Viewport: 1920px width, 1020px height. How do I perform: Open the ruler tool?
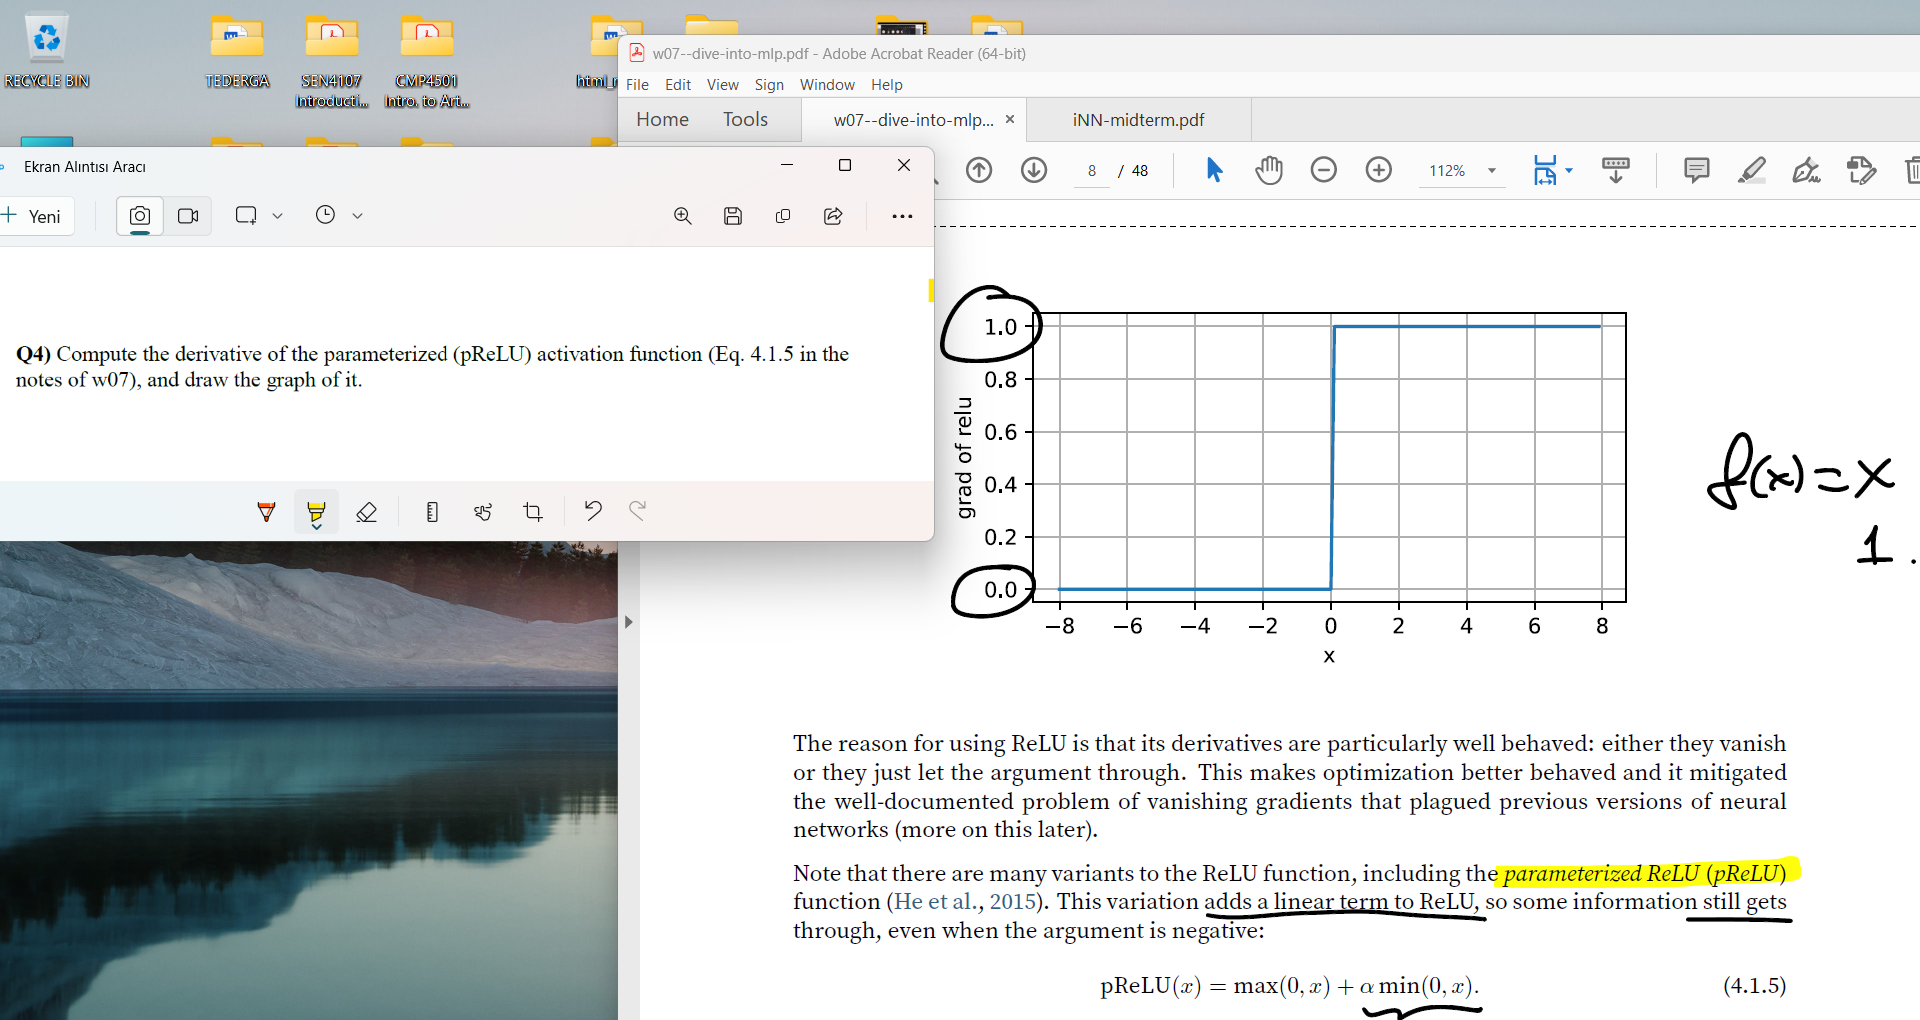(x=432, y=511)
